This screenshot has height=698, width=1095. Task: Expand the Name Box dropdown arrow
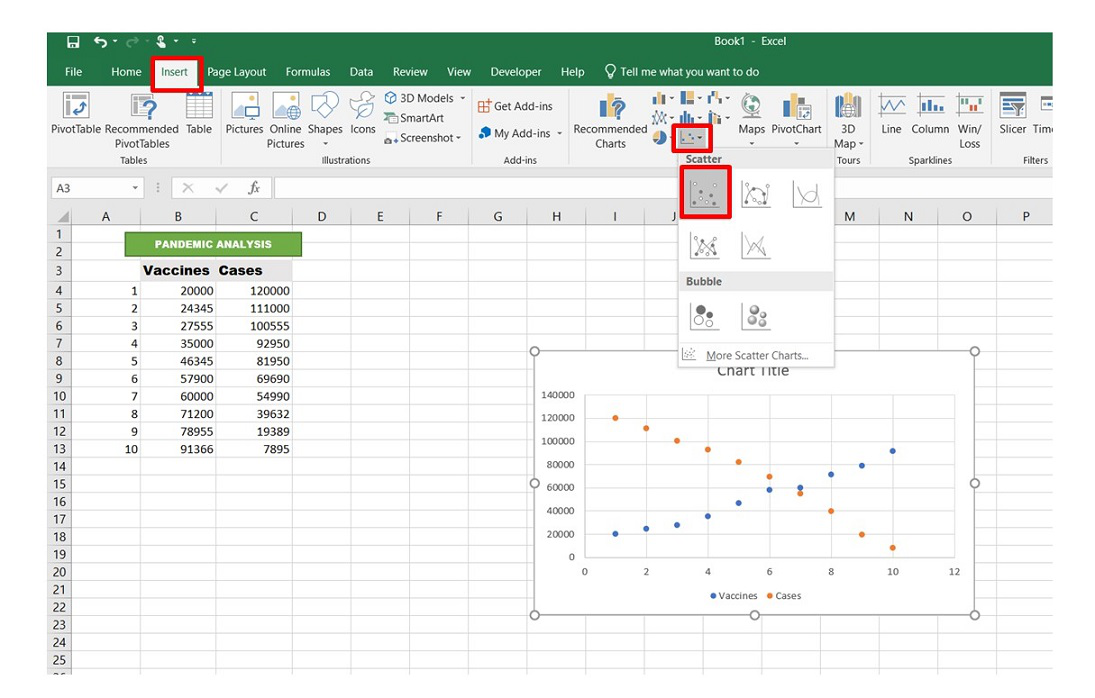click(136, 188)
